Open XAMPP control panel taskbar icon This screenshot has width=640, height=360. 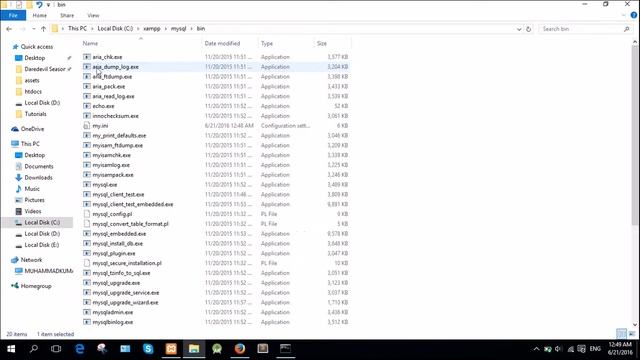[171, 349]
